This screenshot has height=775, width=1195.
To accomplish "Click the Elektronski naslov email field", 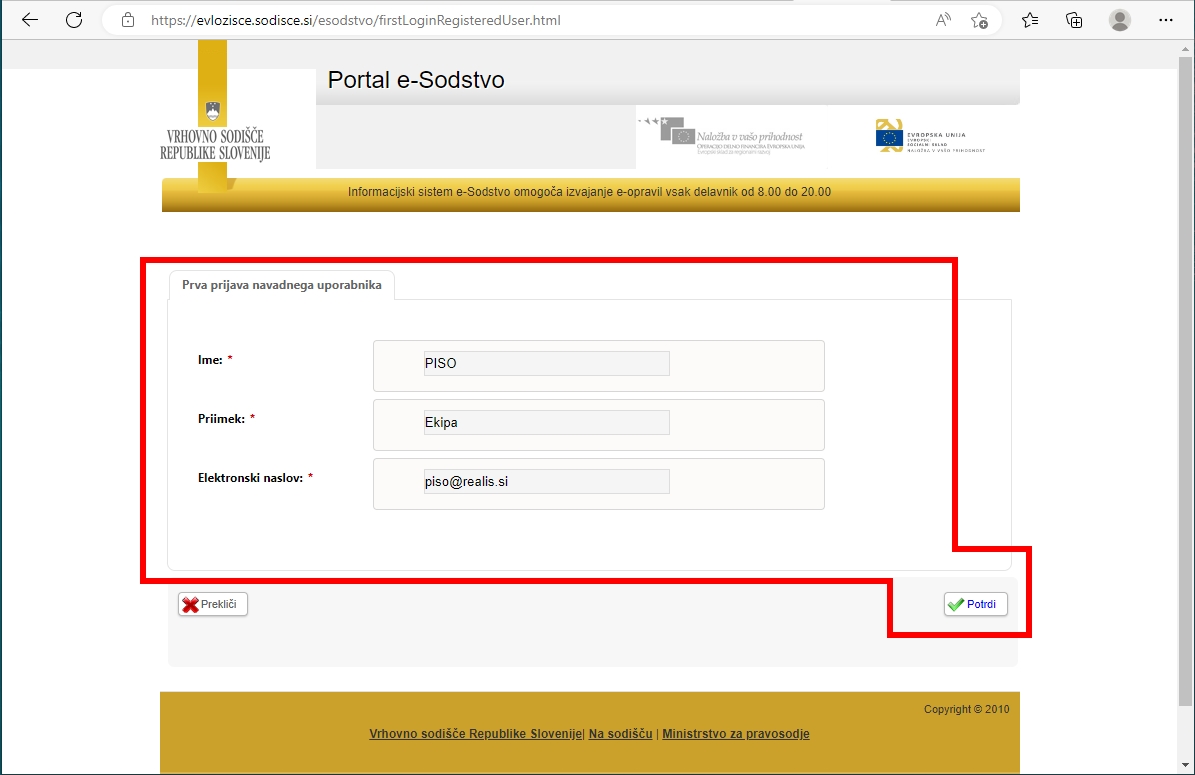I will point(546,482).
